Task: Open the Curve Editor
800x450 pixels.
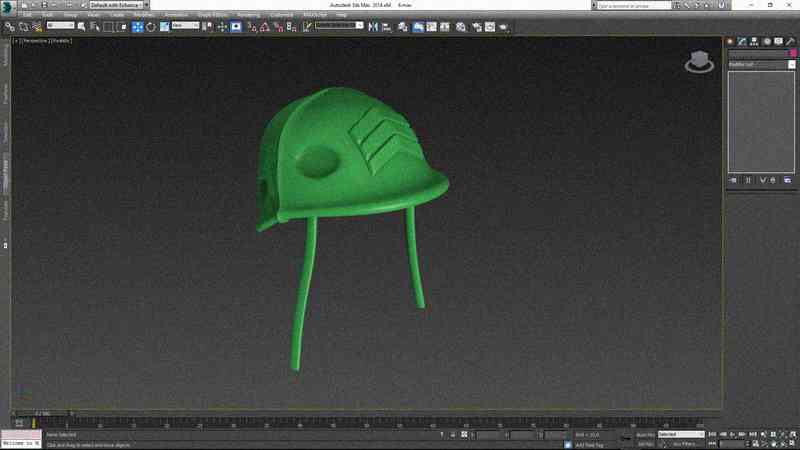Action: (x=431, y=27)
